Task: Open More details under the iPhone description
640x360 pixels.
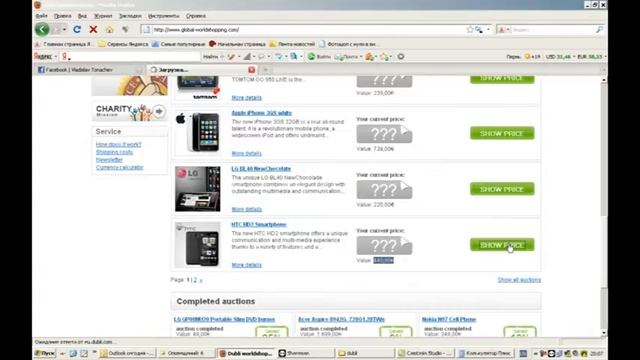Action: tap(247, 153)
